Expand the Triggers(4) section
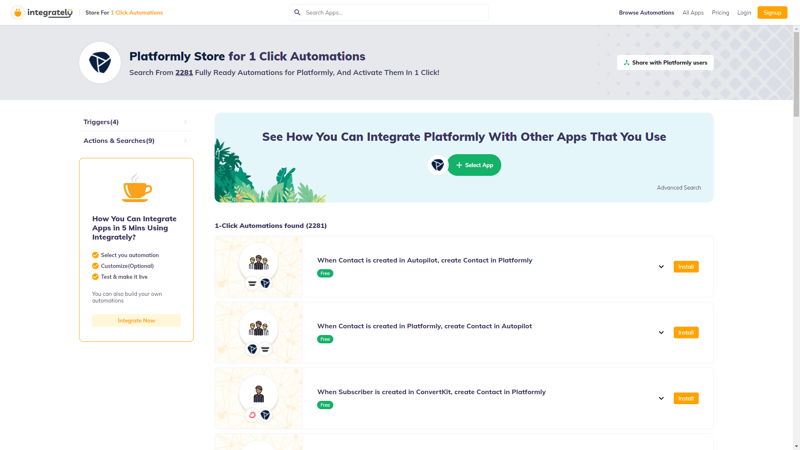Viewport: 800px width, 450px height. 136,122
